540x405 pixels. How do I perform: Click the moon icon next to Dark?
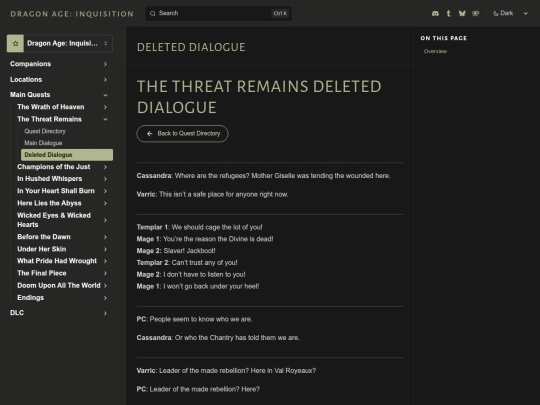496,13
